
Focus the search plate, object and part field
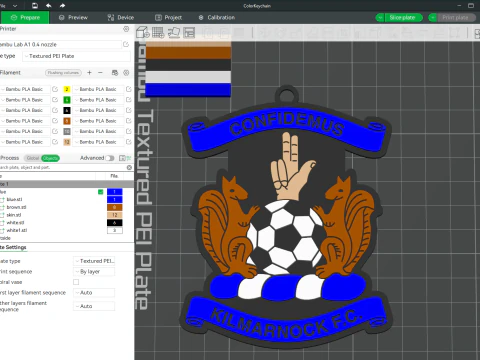63,167
